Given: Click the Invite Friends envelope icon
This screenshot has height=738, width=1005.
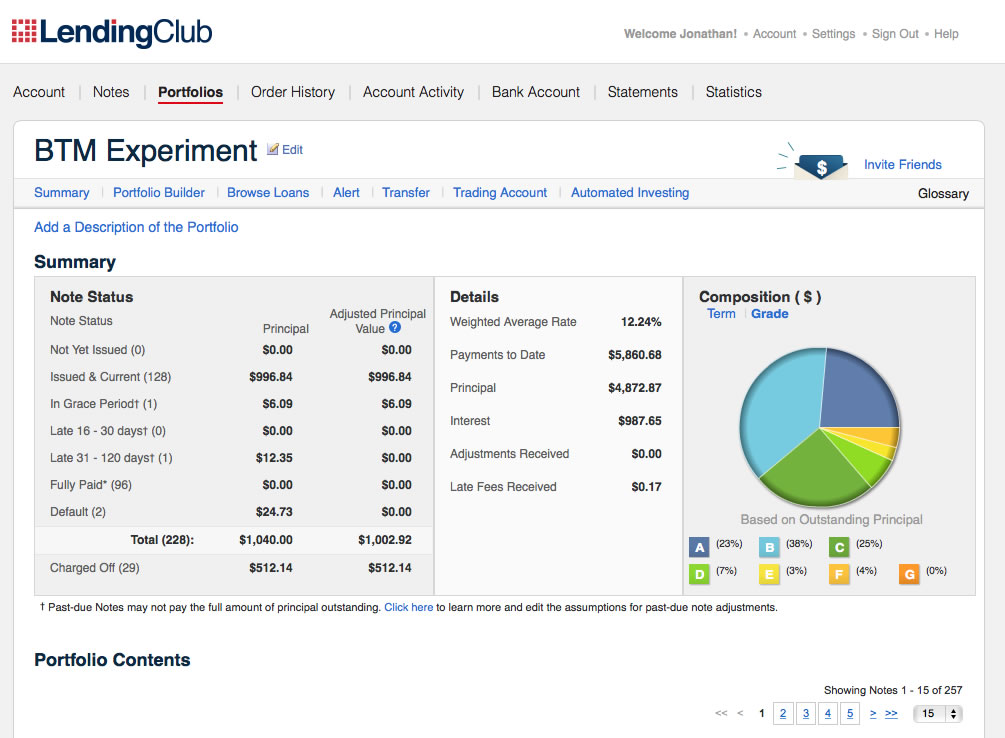Looking at the screenshot, I should pos(820,166).
